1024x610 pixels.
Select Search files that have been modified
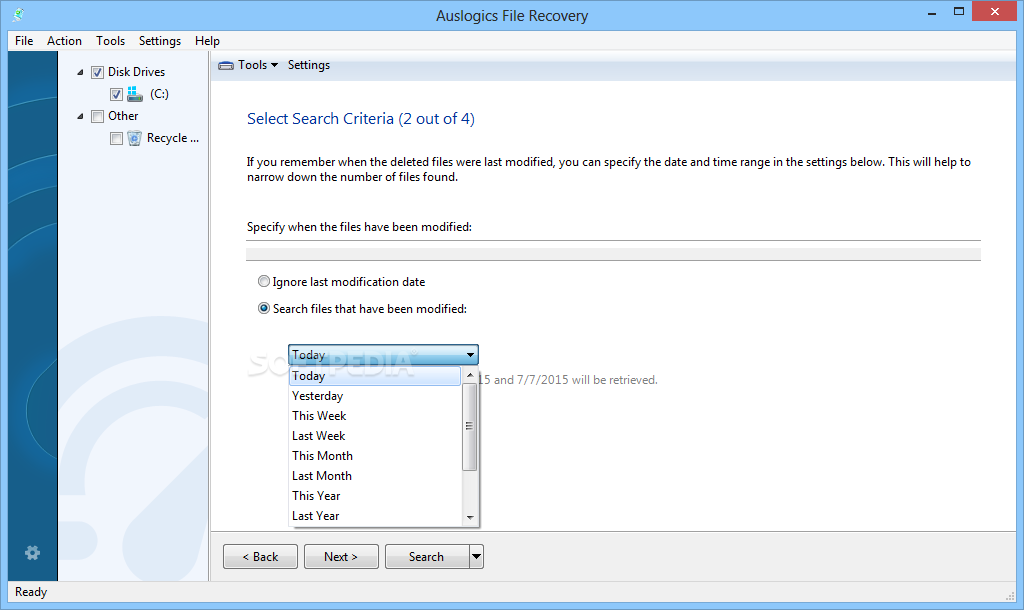tap(264, 308)
